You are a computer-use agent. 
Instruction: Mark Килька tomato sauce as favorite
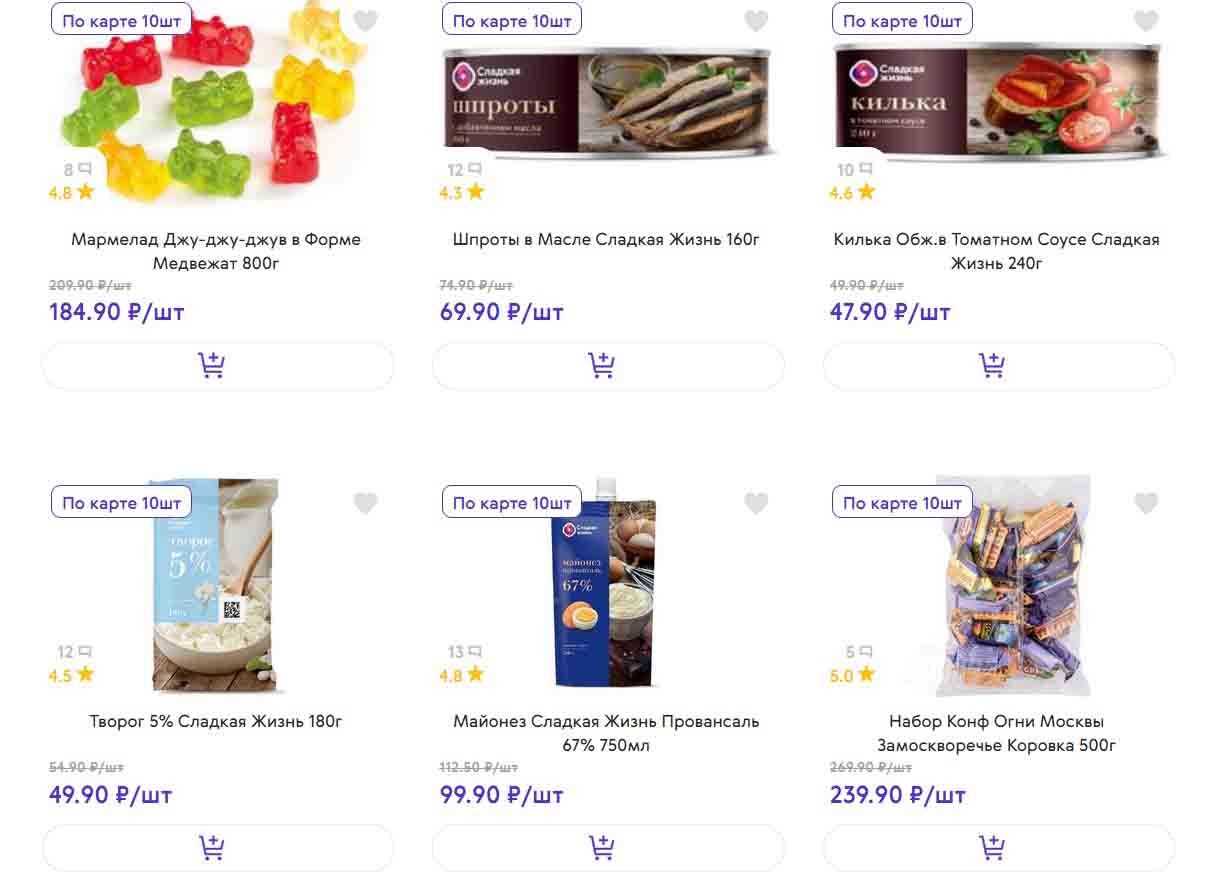point(1146,21)
